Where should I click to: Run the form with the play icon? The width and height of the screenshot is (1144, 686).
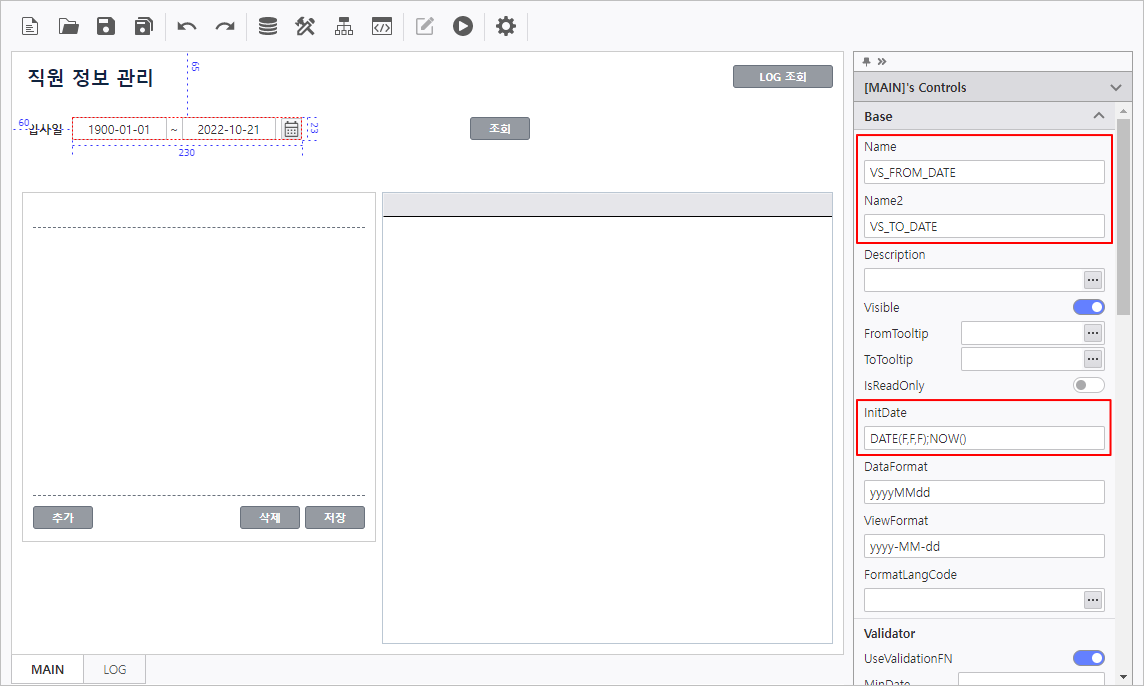(x=462, y=26)
